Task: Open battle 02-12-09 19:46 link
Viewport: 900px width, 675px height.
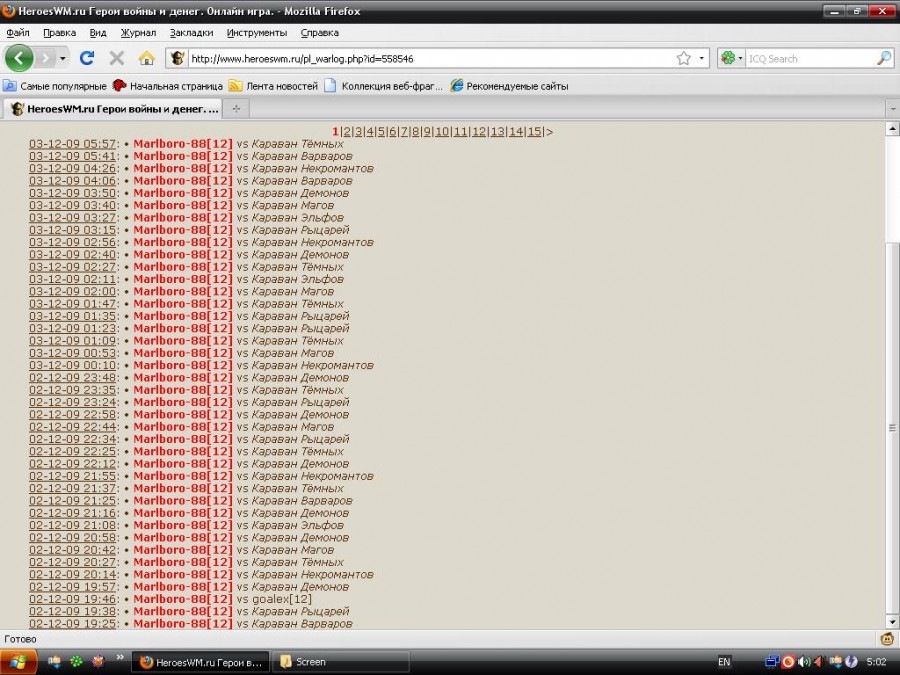Action: (73, 599)
